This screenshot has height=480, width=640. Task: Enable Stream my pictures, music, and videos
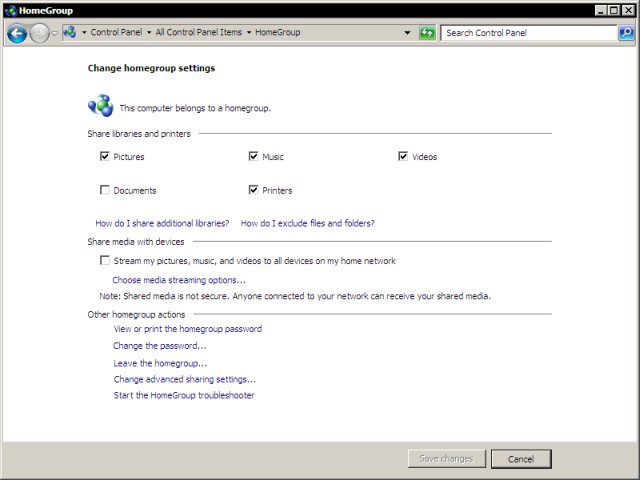105,261
